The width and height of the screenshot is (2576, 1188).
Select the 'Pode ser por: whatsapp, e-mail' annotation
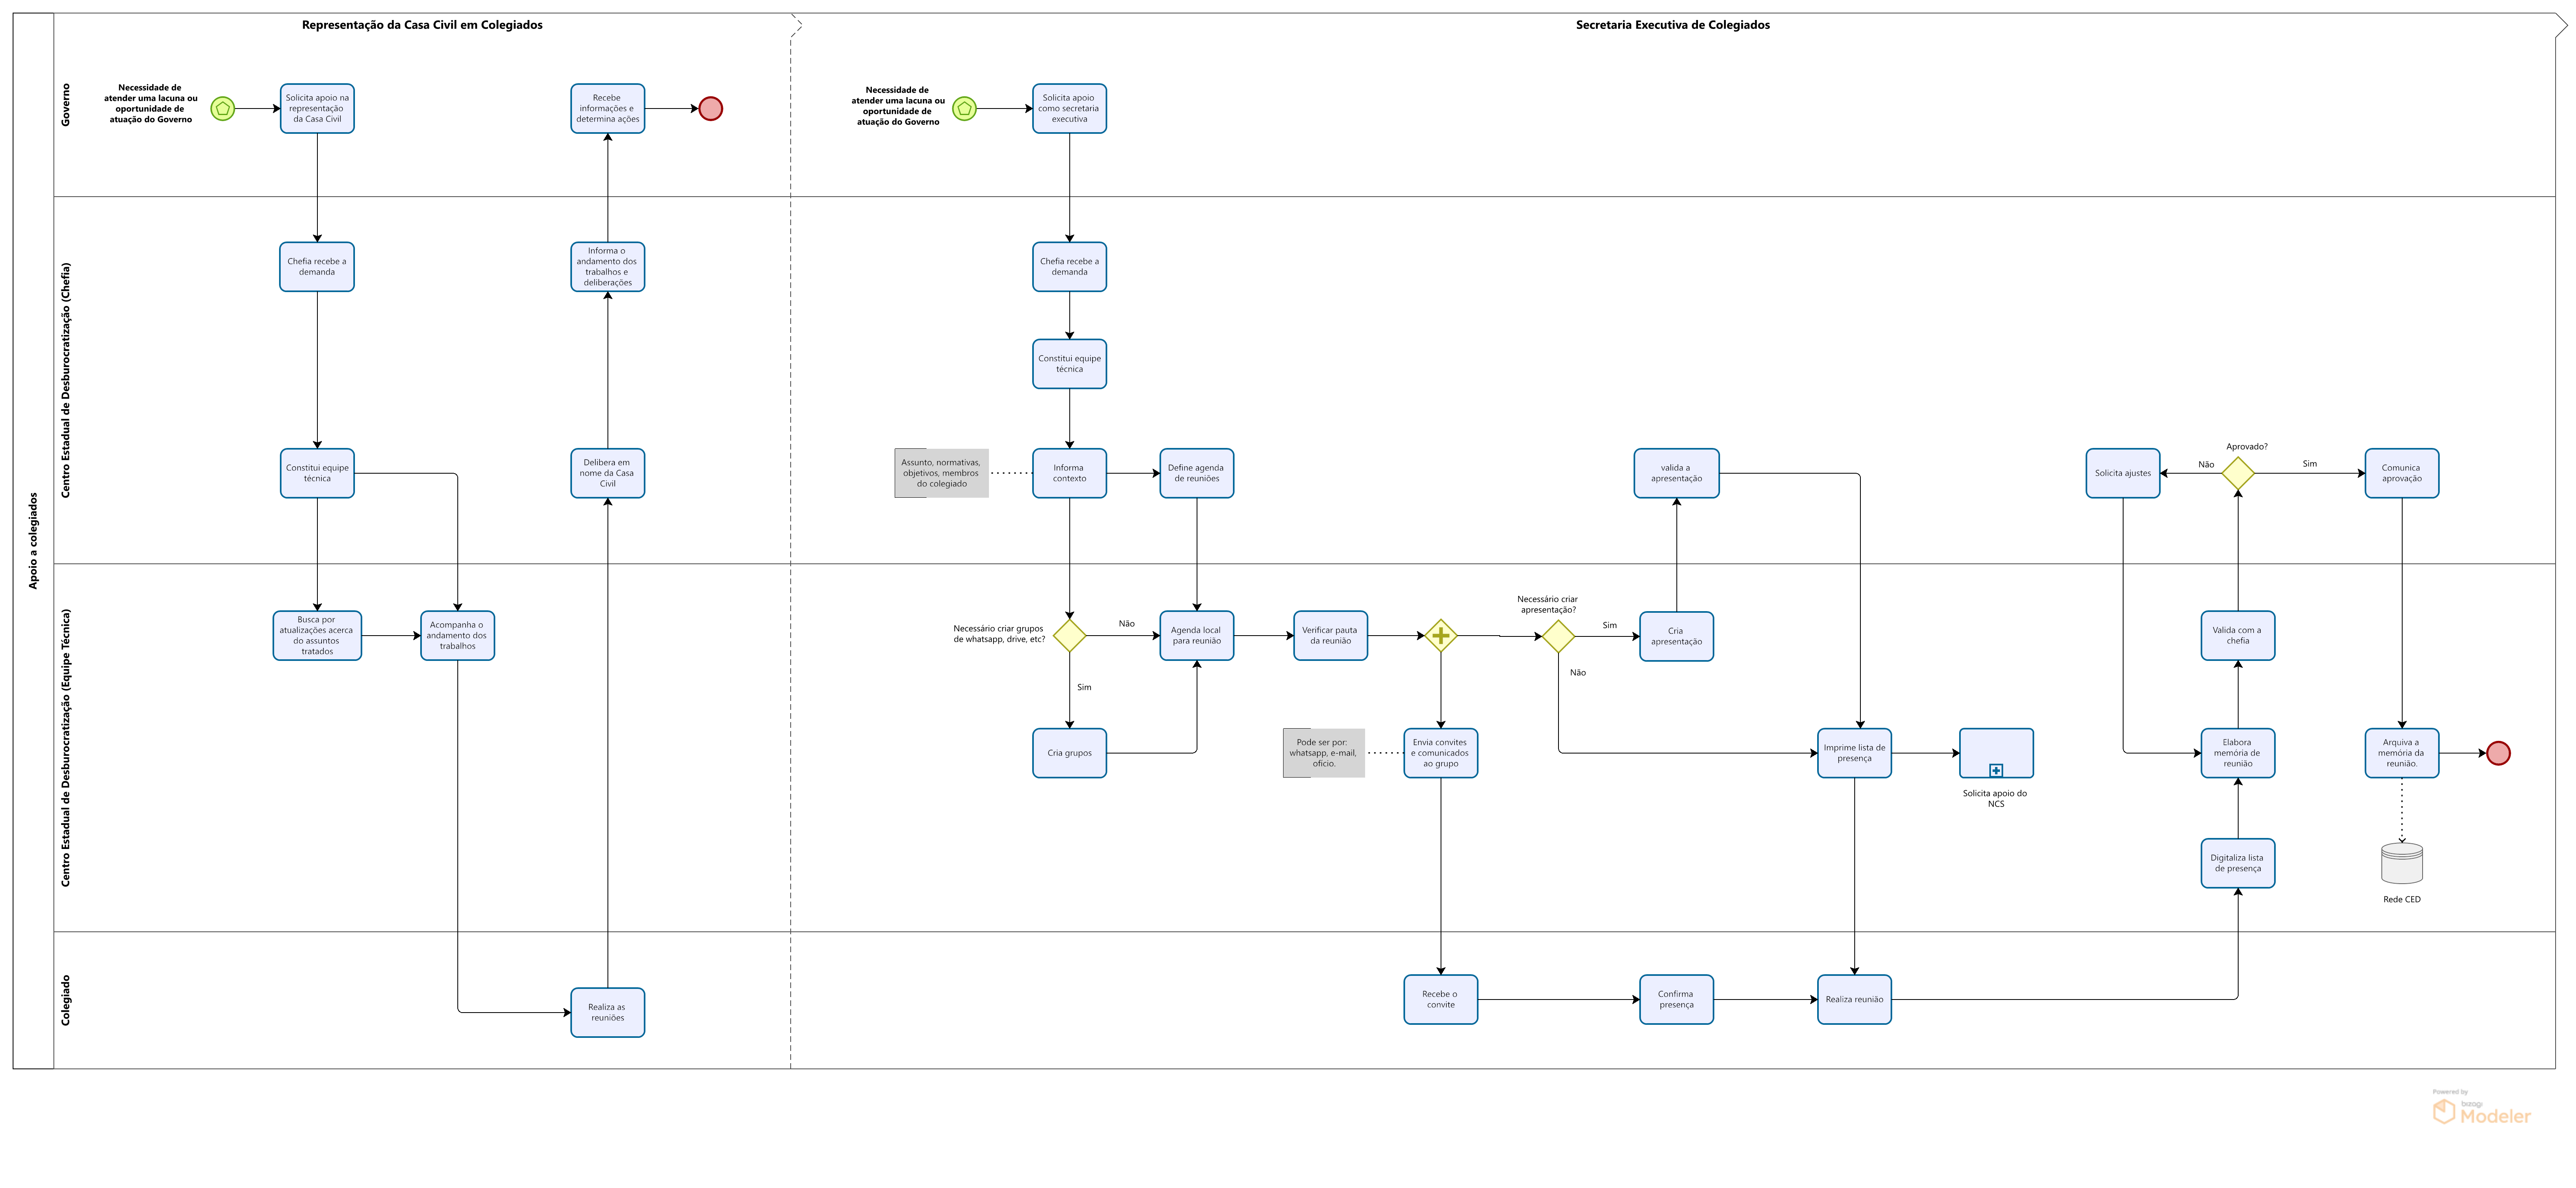(1324, 753)
